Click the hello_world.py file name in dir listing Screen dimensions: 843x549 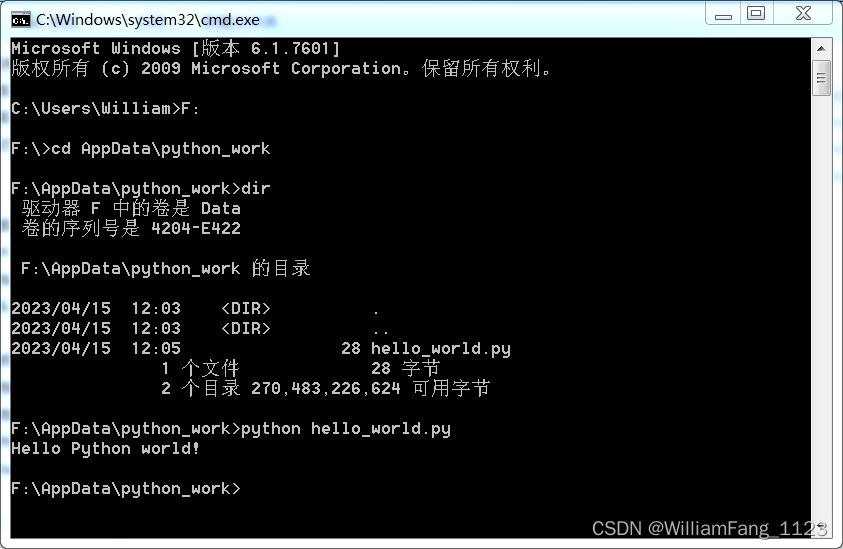click(440, 349)
